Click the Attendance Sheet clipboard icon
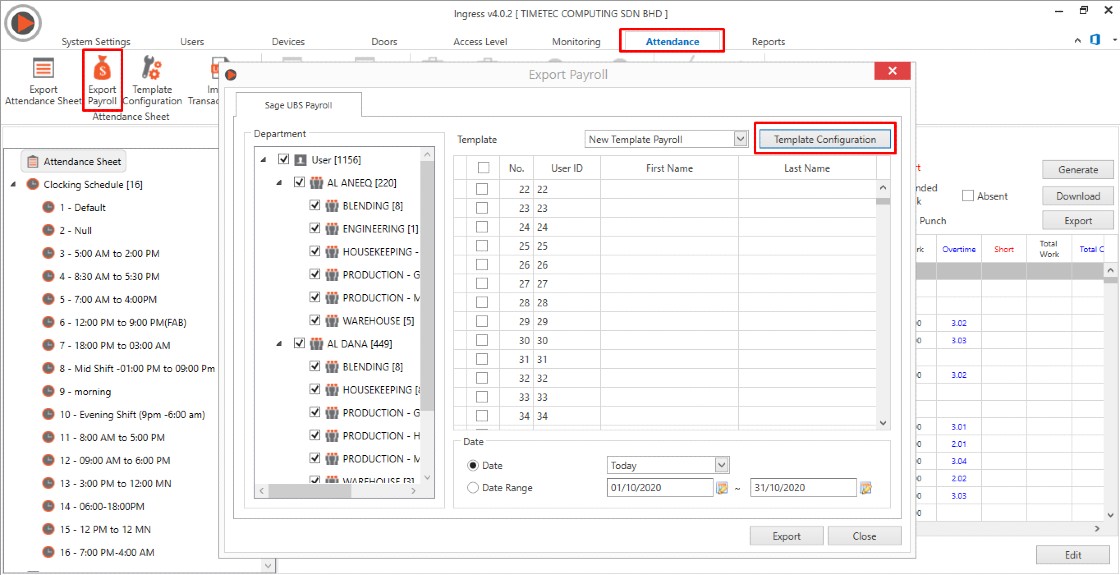Screen dimensions: 1120x575 (33, 161)
